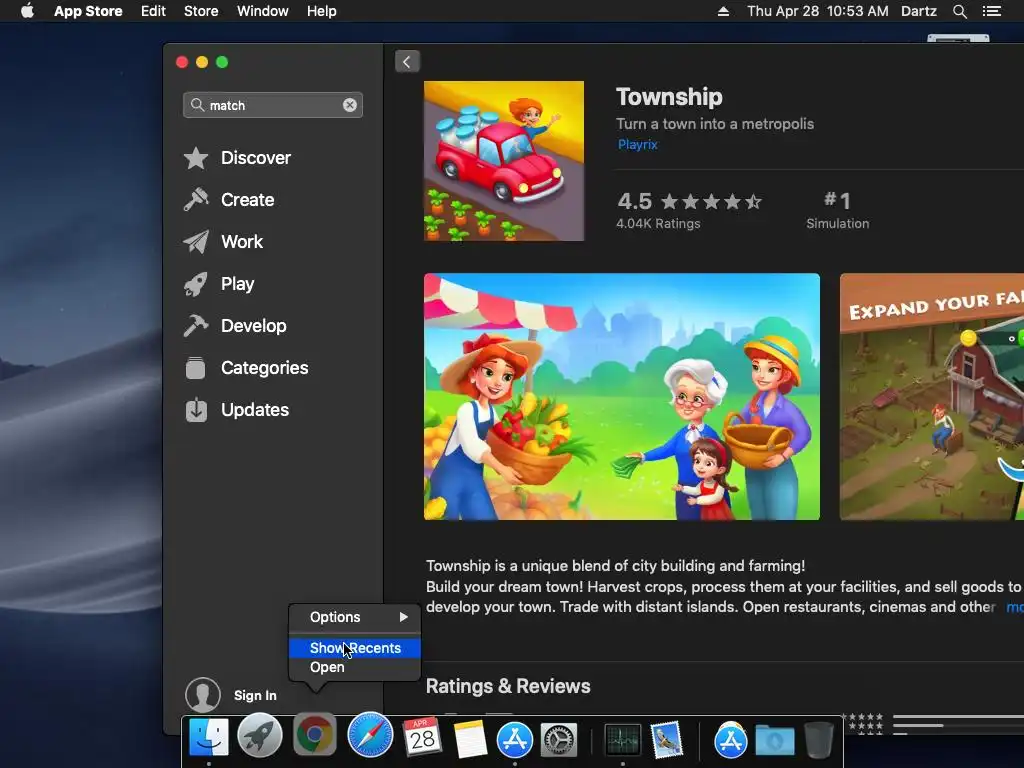Open the Applications folder in the Dock
The height and width of the screenshot is (768, 1024).
coord(730,740)
